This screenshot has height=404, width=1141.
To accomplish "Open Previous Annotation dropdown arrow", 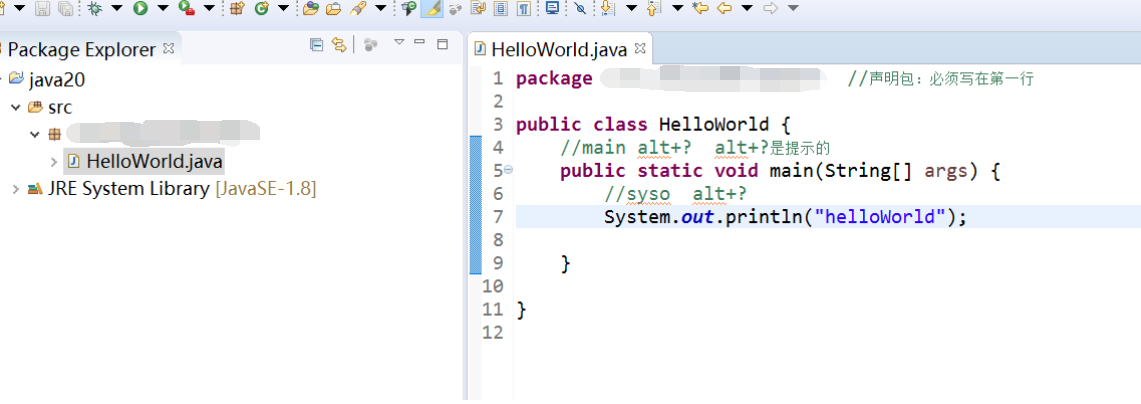I will coord(677,9).
